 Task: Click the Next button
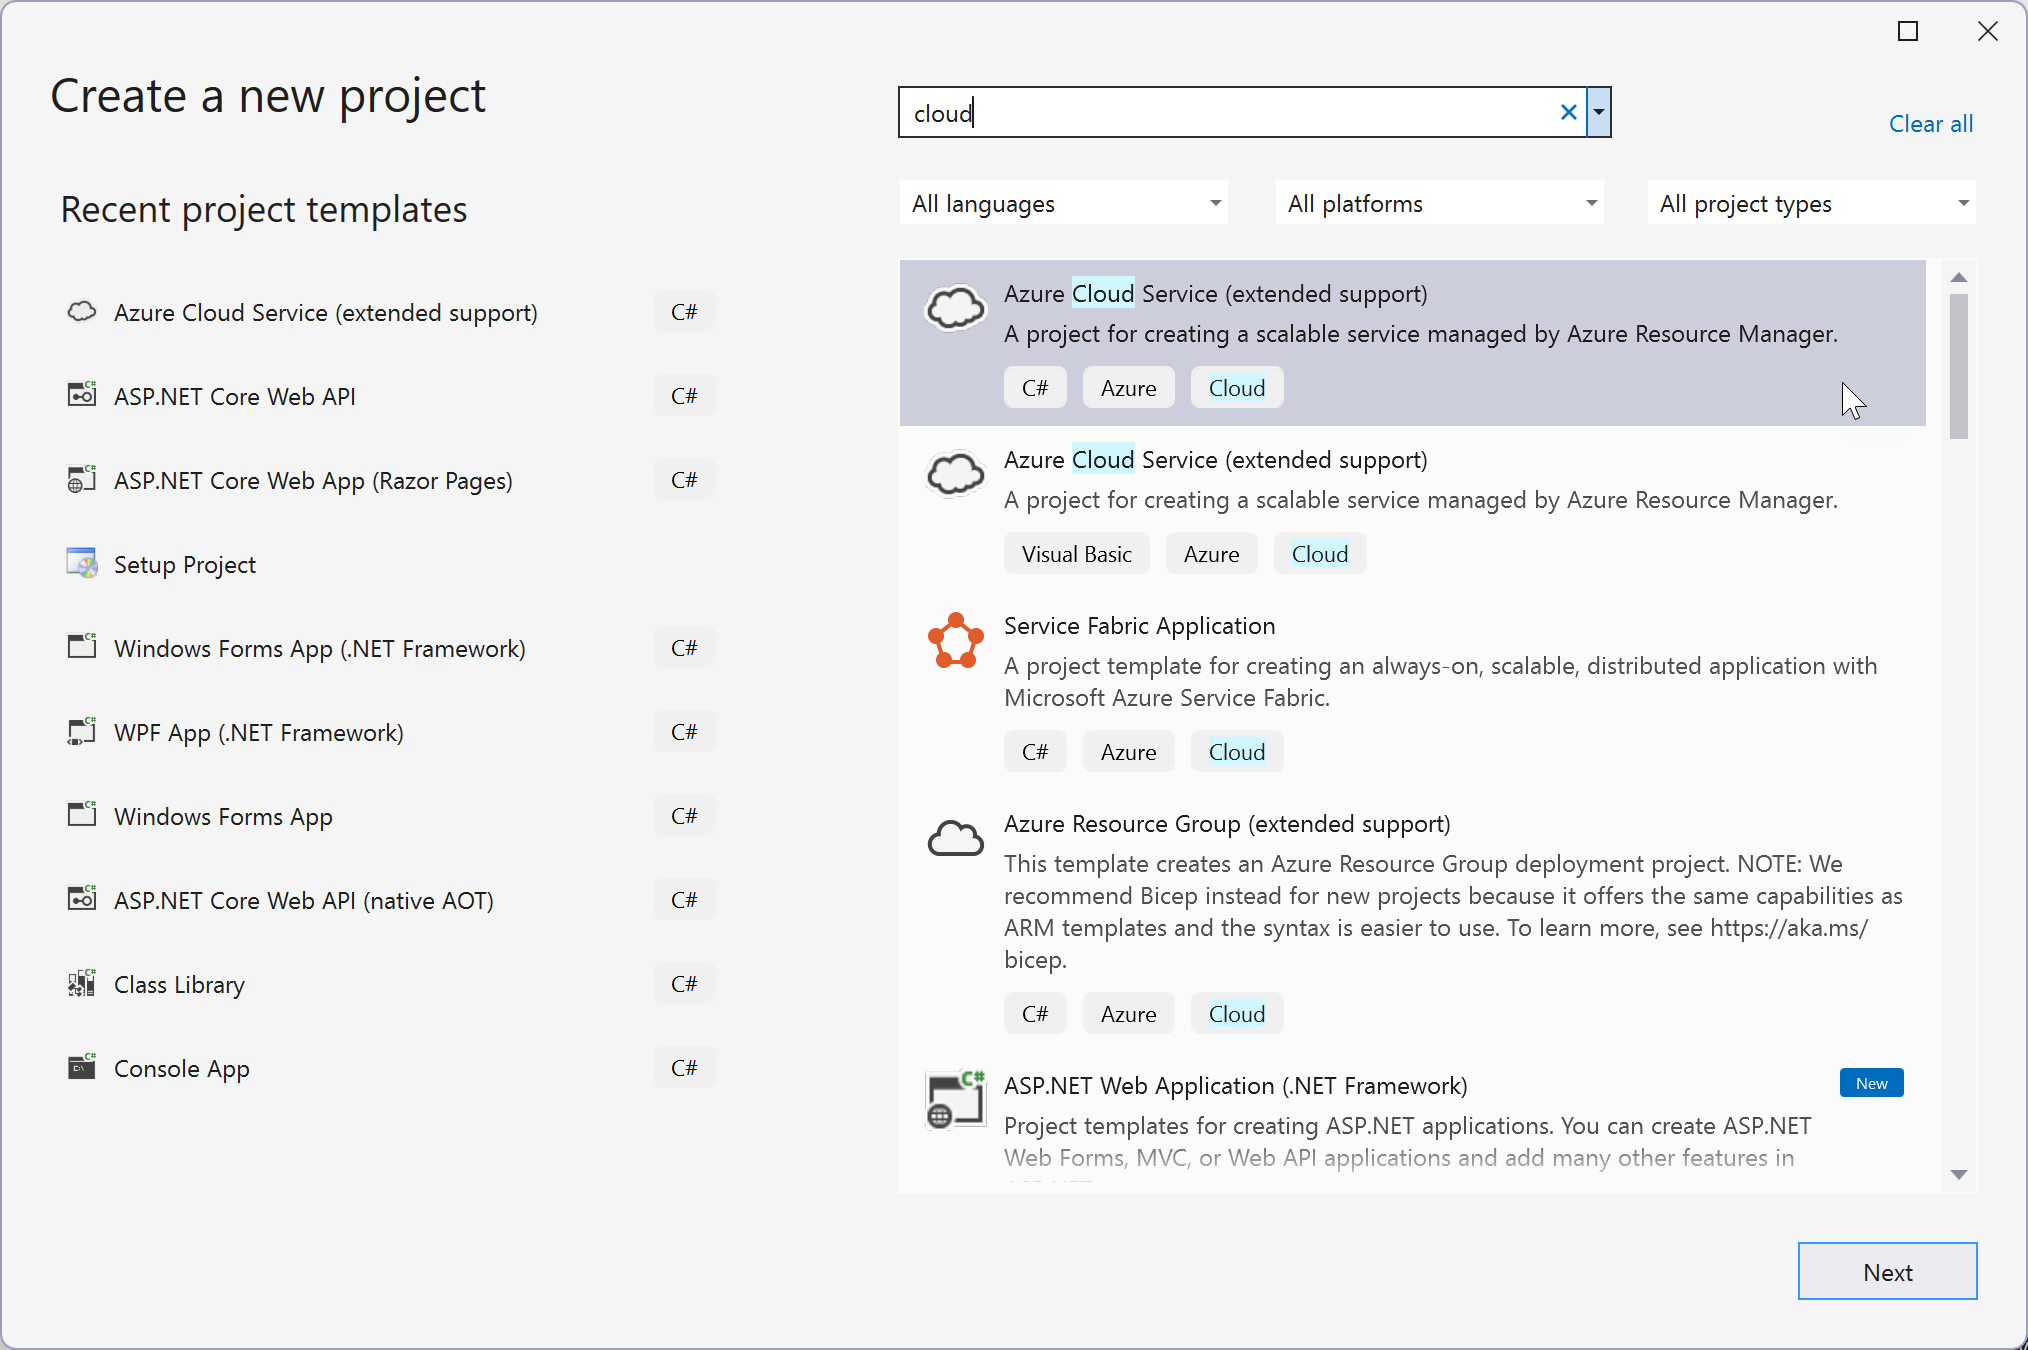1888,1272
